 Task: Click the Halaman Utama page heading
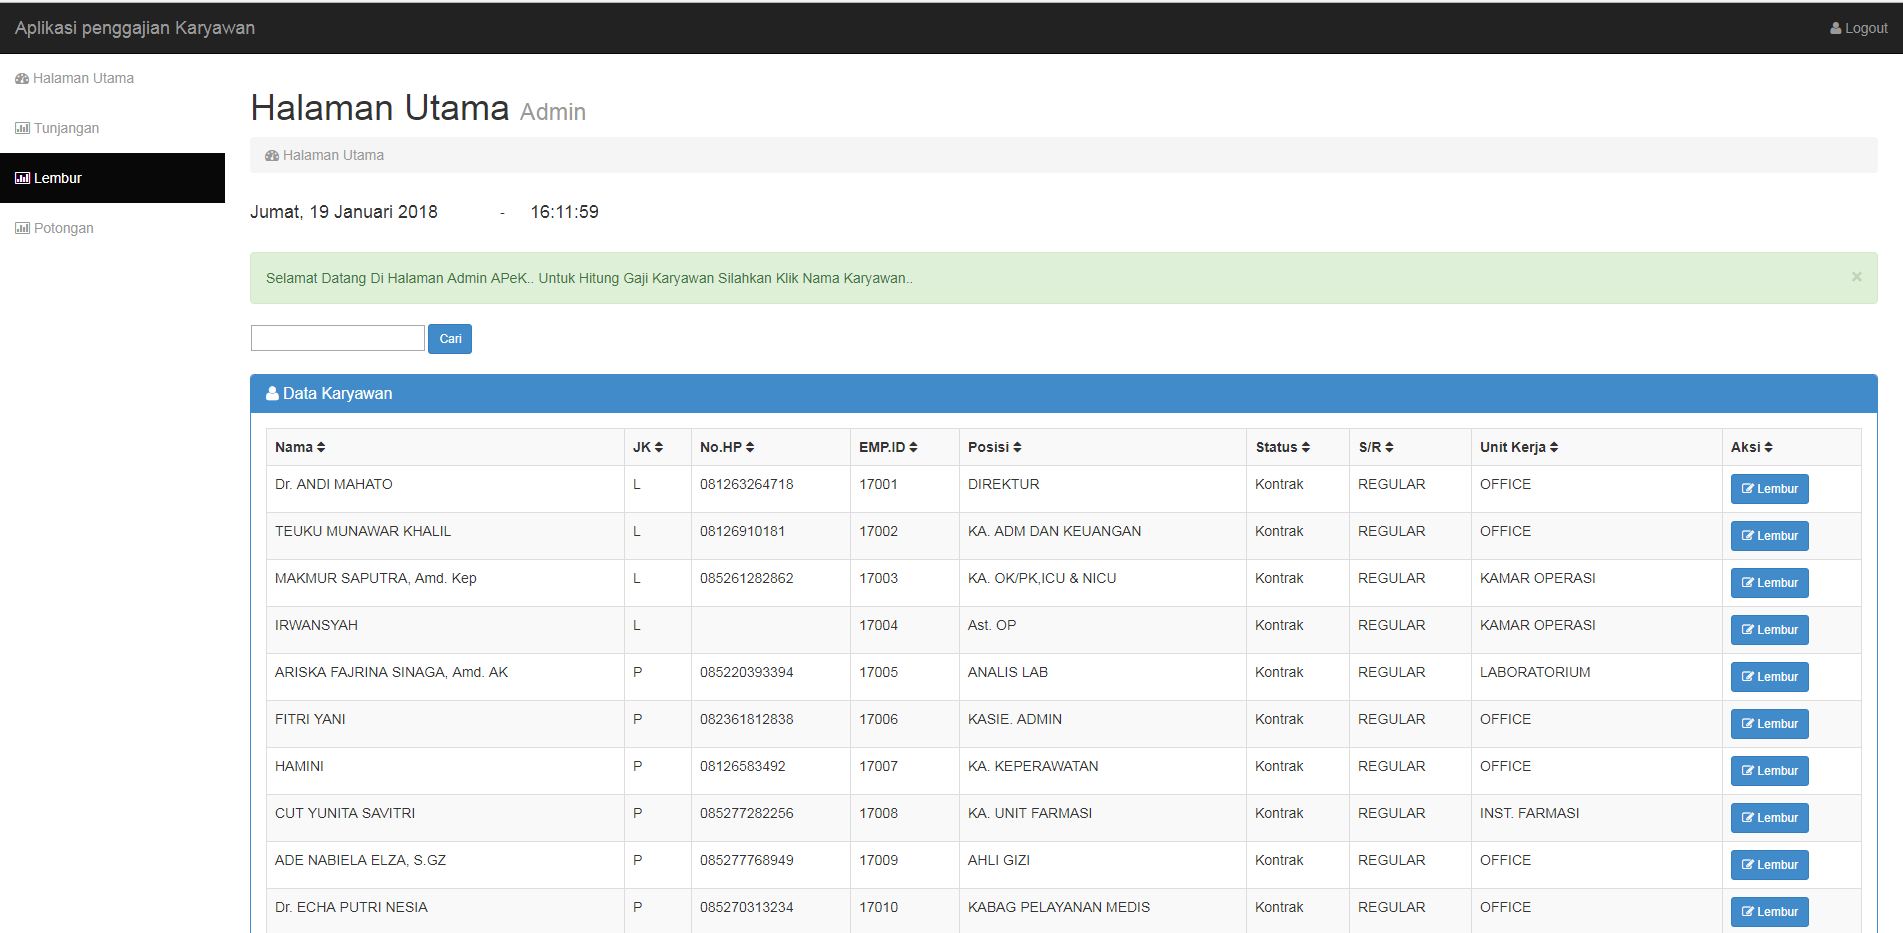pyautogui.click(x=380, y=108)
